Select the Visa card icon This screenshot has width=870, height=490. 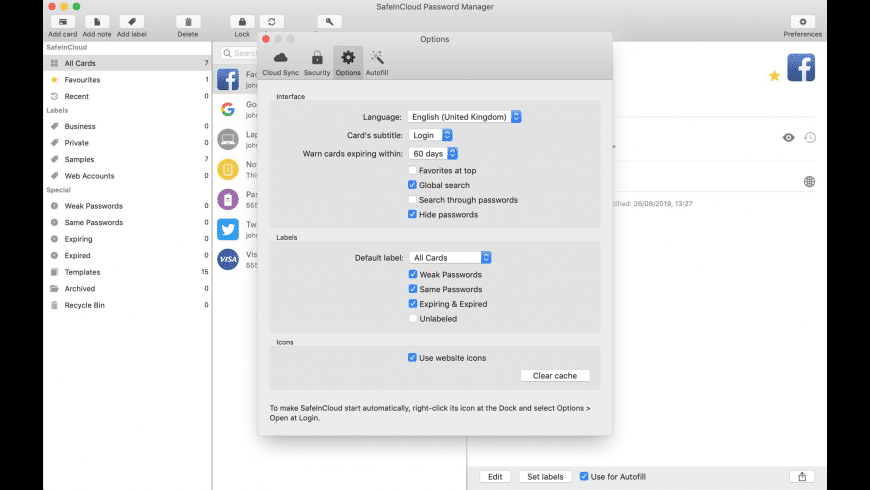(x=228, y=259)
